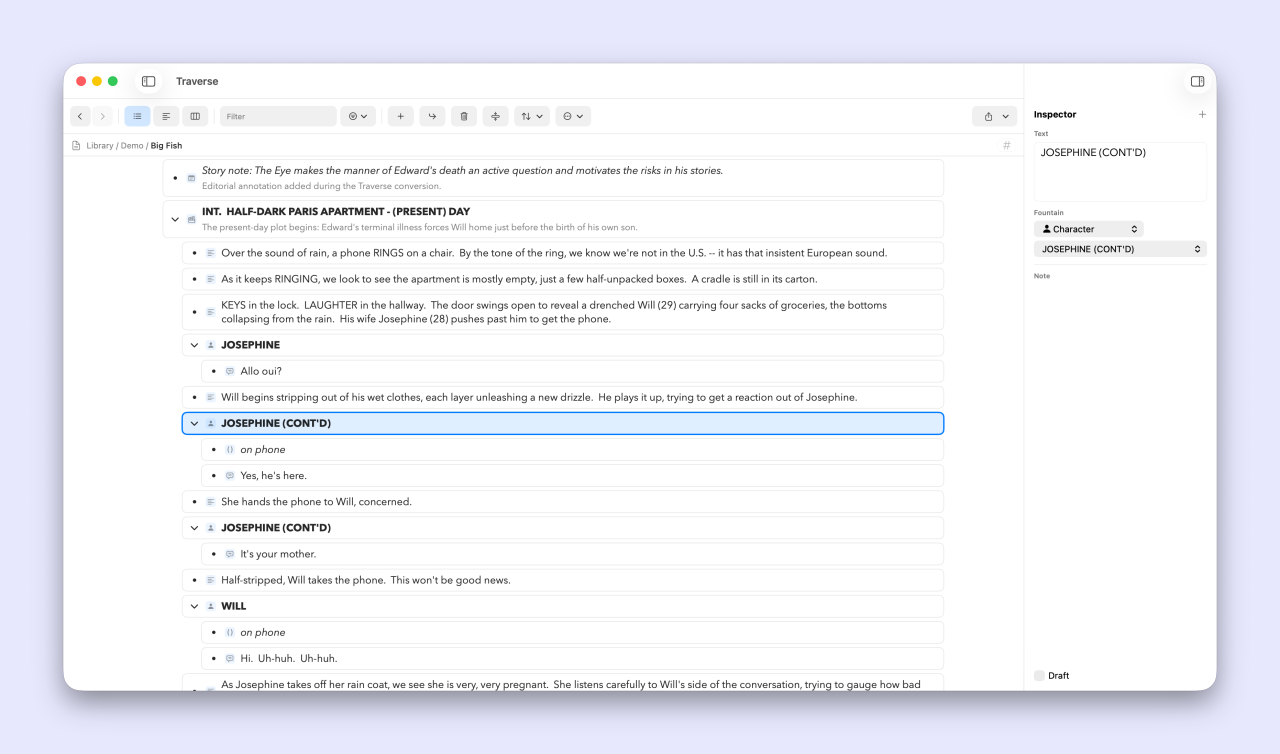Switch to the plain text view mode
The height and width of the screenshot is (754, 1280).
click(166, 116)
